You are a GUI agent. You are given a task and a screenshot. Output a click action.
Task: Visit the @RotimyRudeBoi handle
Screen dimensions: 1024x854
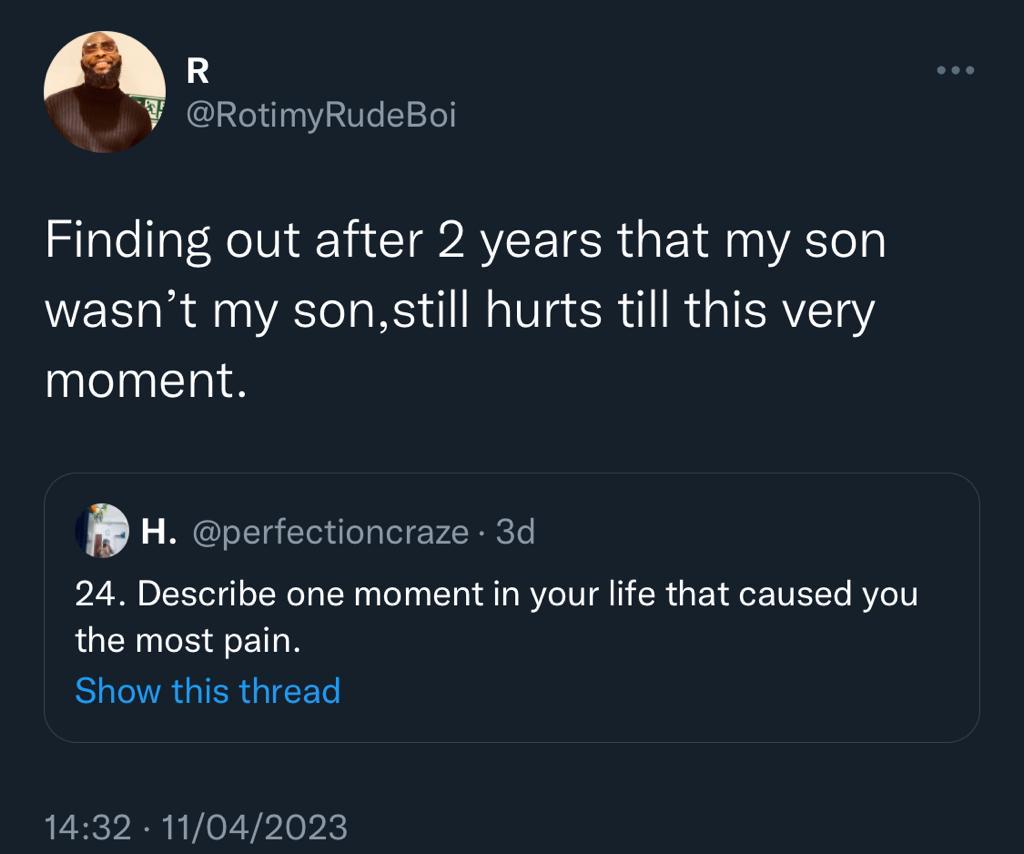point(321,115)
